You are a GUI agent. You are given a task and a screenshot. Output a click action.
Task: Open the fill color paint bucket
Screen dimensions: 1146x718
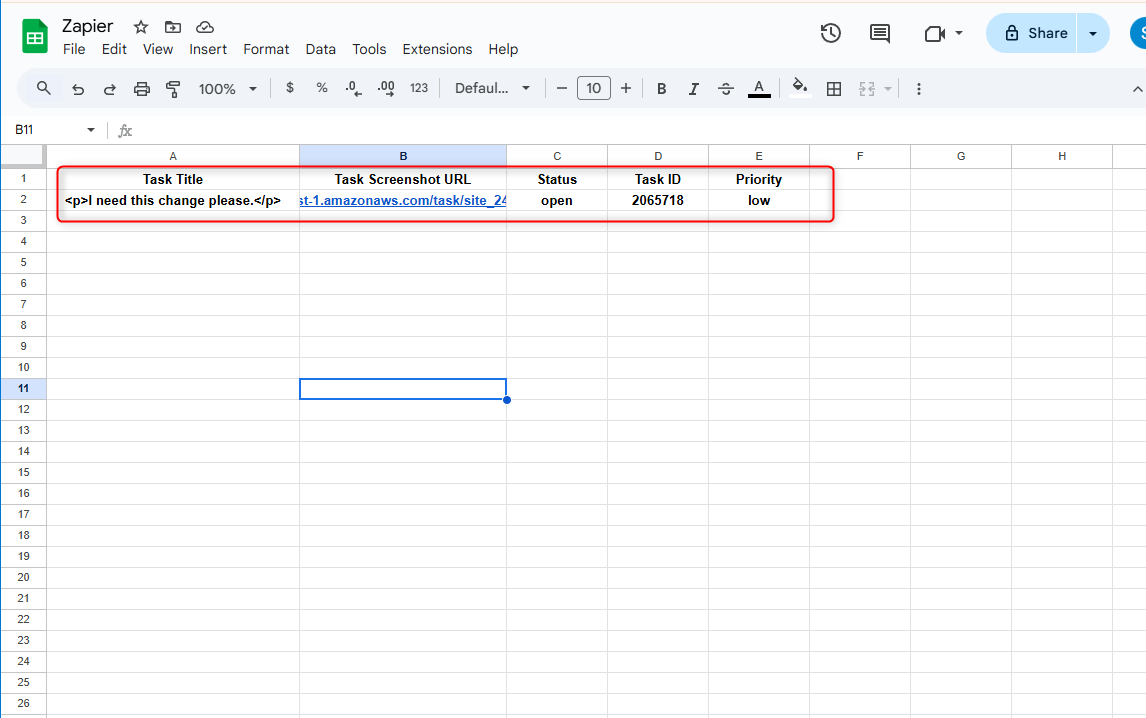[799, 87]
